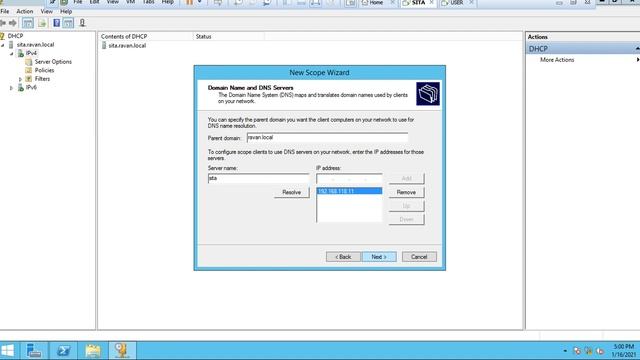The image size is (640, 360).
Task: Open PowerShell from the taskbar
Action: (63, 350)
